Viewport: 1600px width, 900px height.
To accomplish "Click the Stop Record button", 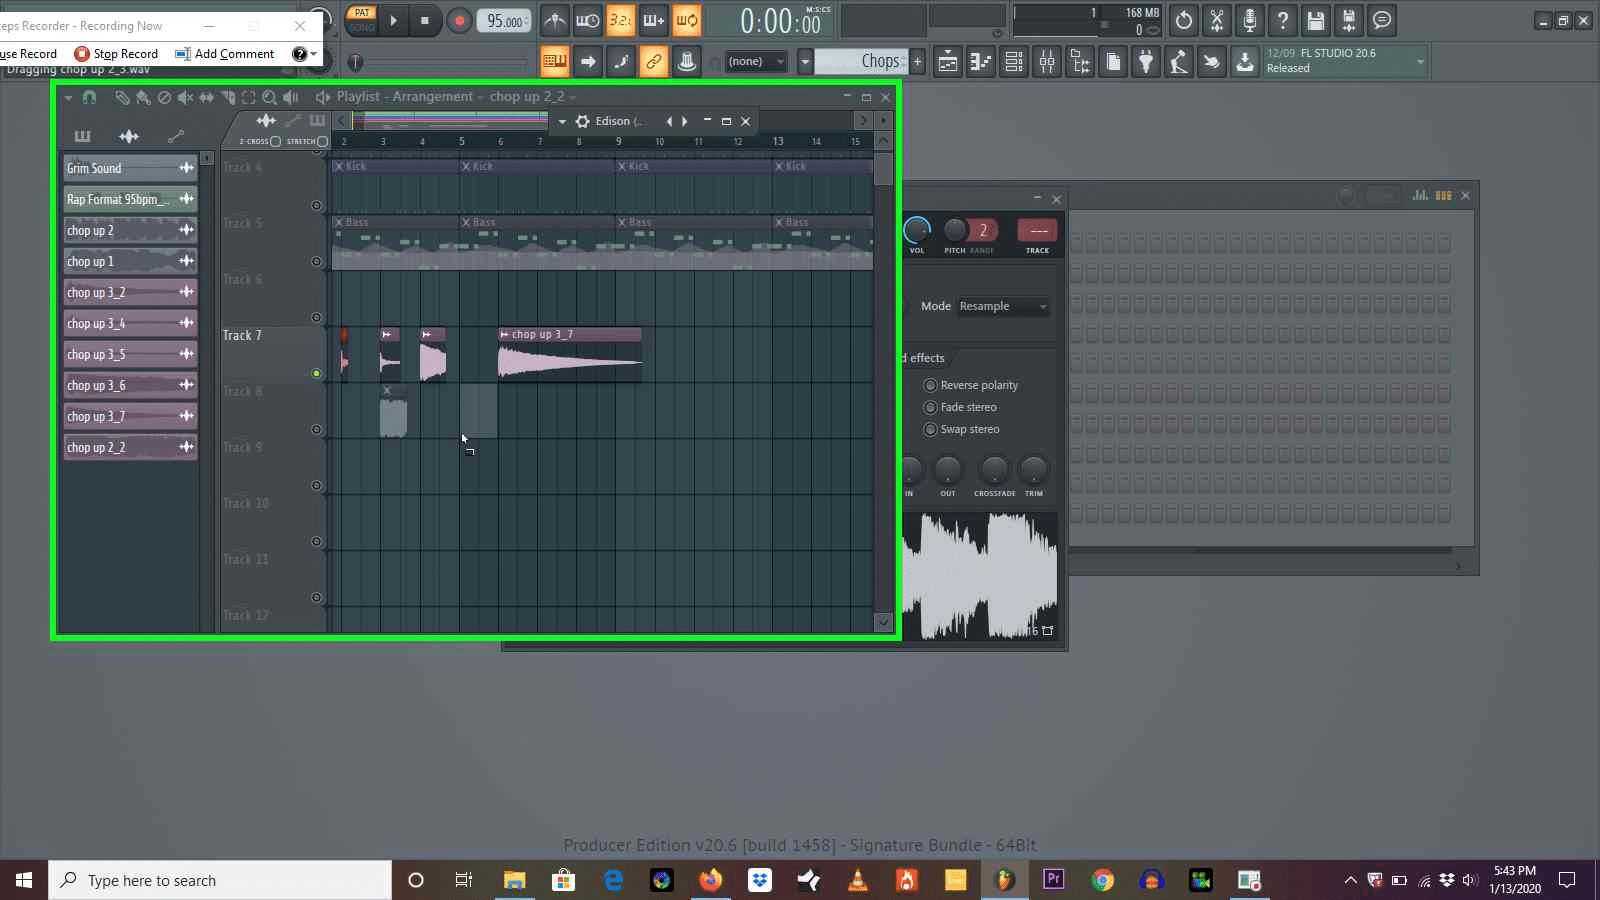I will click(117, 54).
